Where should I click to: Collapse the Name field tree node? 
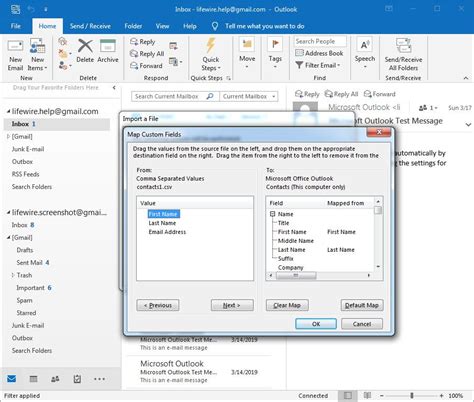point(273,214)
